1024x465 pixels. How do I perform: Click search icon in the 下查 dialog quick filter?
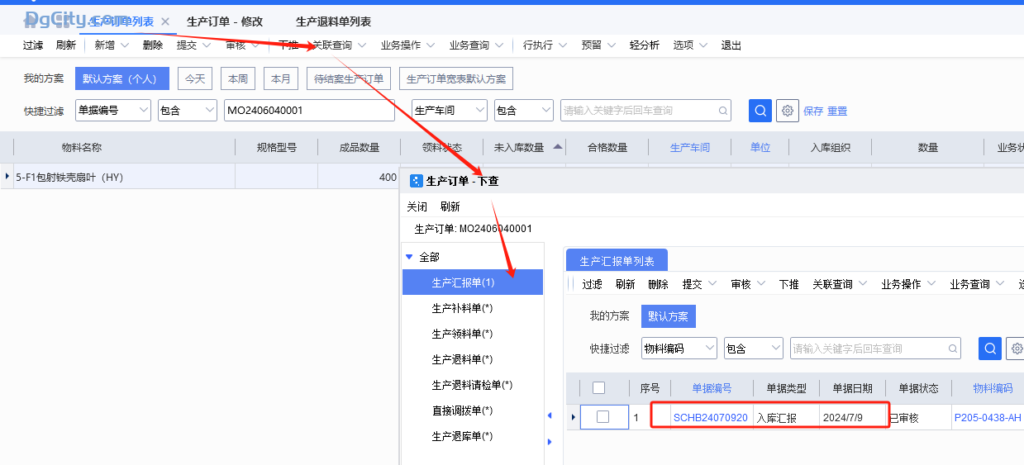tap(989, 348)
